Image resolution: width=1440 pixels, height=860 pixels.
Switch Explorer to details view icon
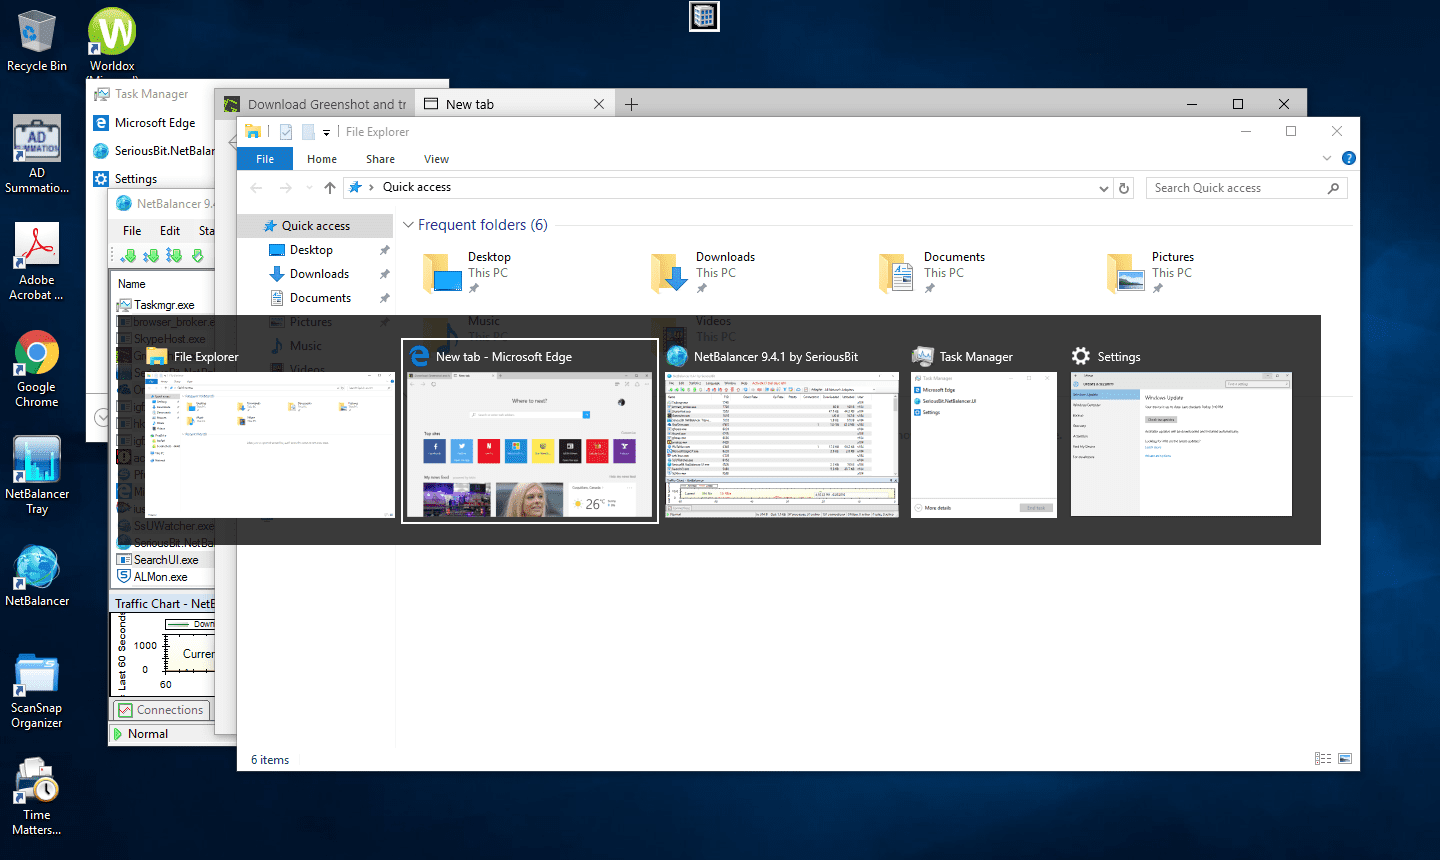(x=1323, y=759)
